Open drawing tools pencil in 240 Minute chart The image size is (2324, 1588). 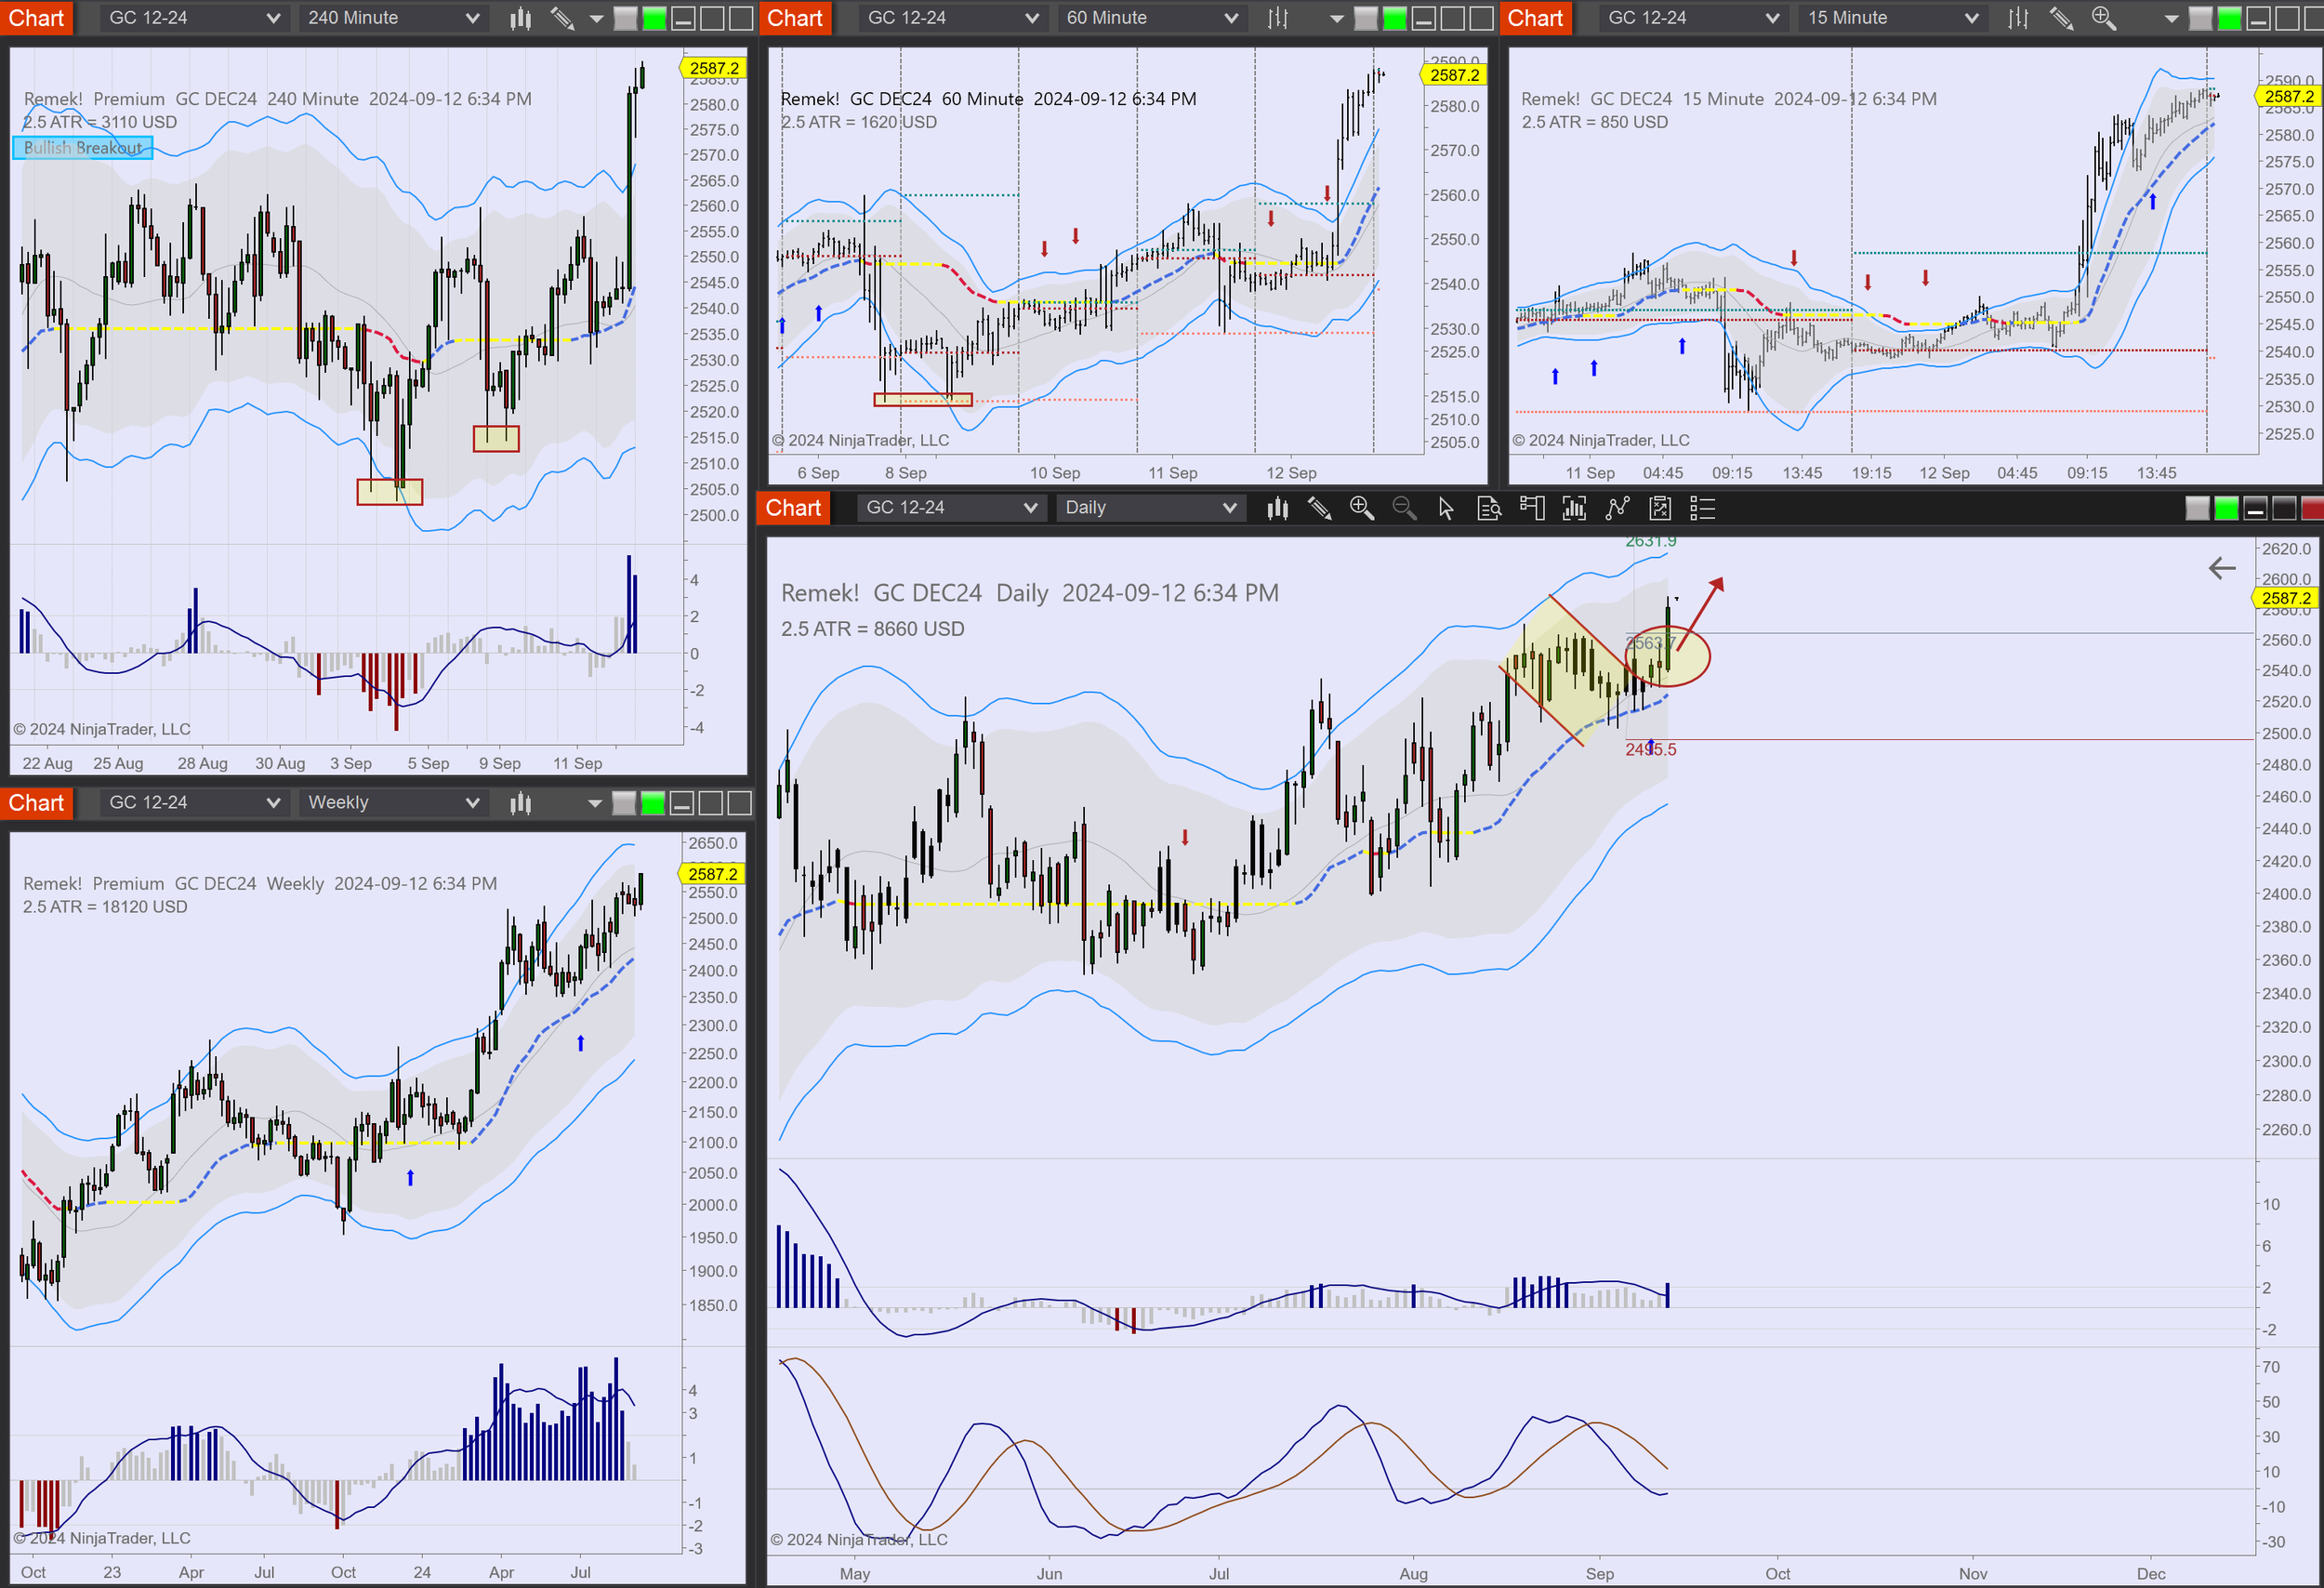tap(562, 18)
